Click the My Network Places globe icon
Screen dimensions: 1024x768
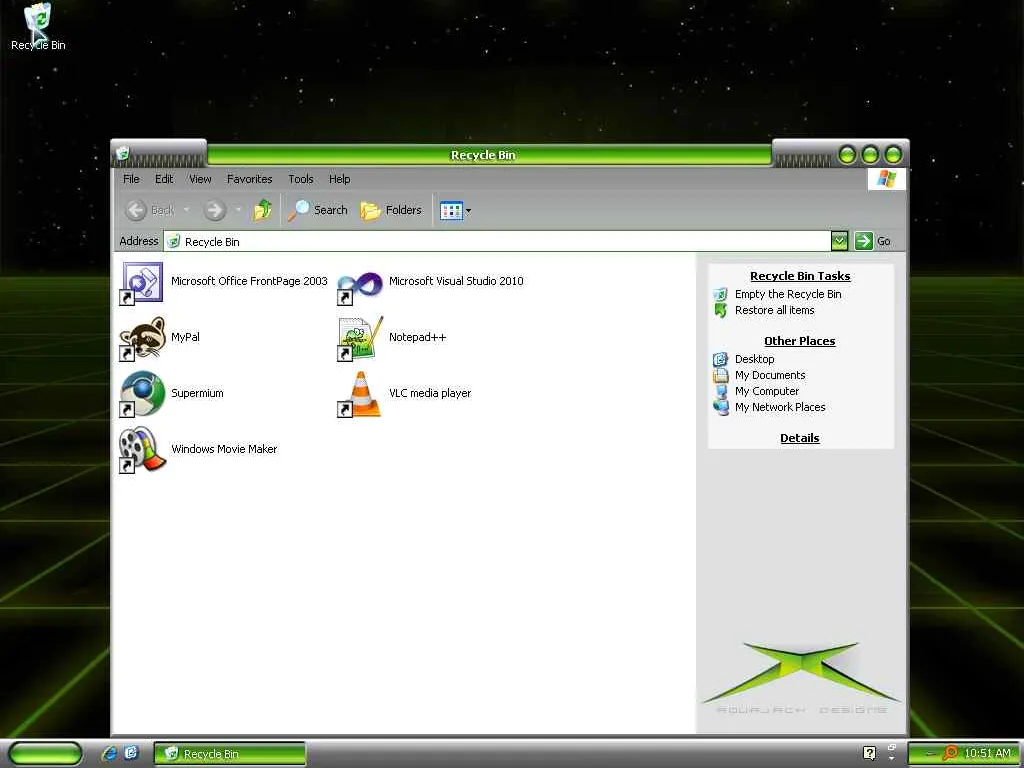(721, 408)
